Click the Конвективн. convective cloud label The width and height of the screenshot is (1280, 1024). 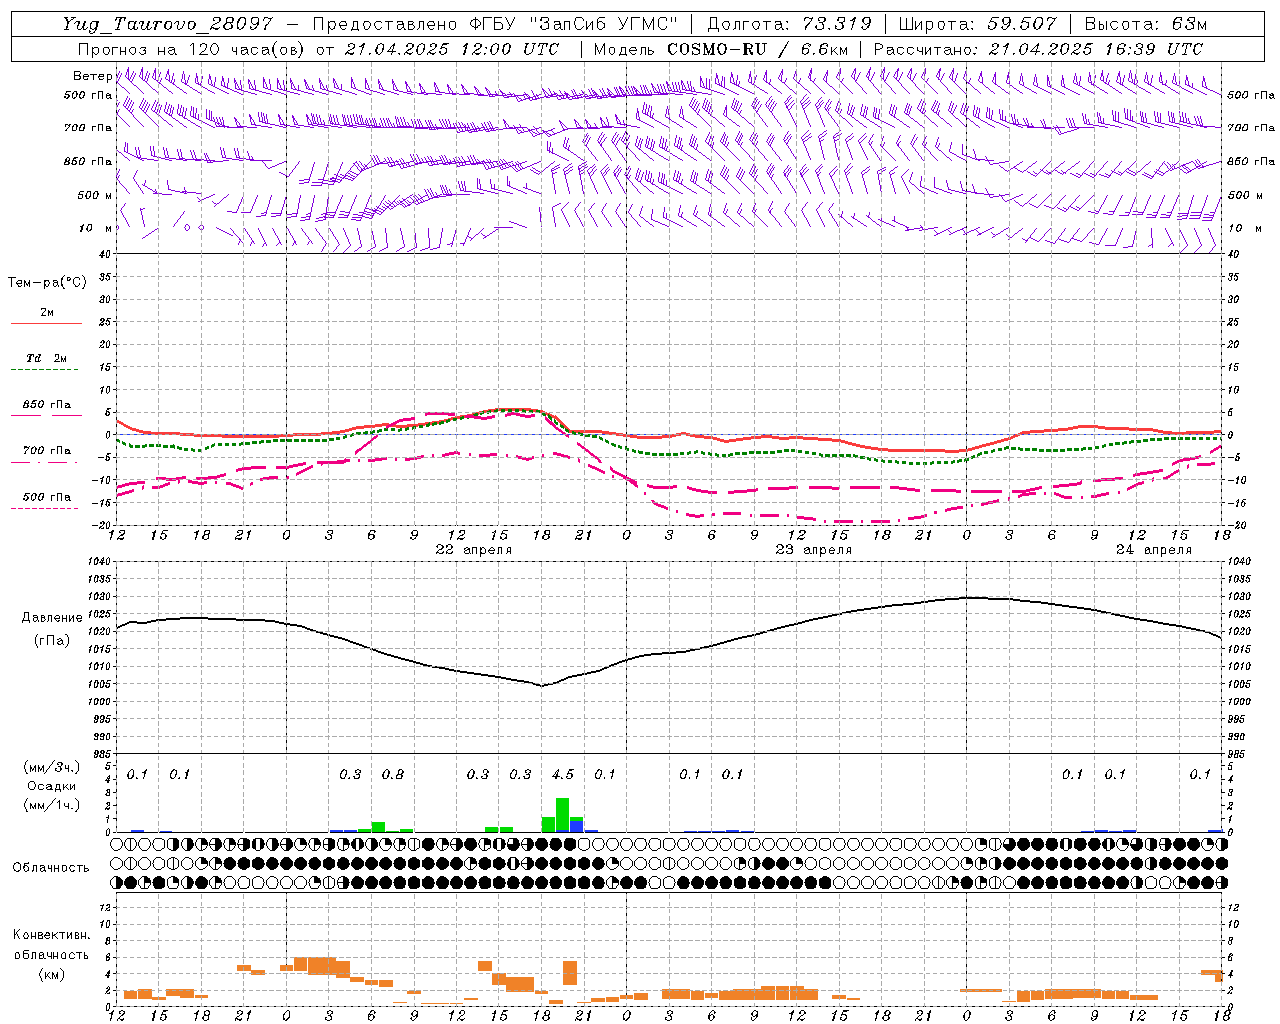[x=51, y=935]
